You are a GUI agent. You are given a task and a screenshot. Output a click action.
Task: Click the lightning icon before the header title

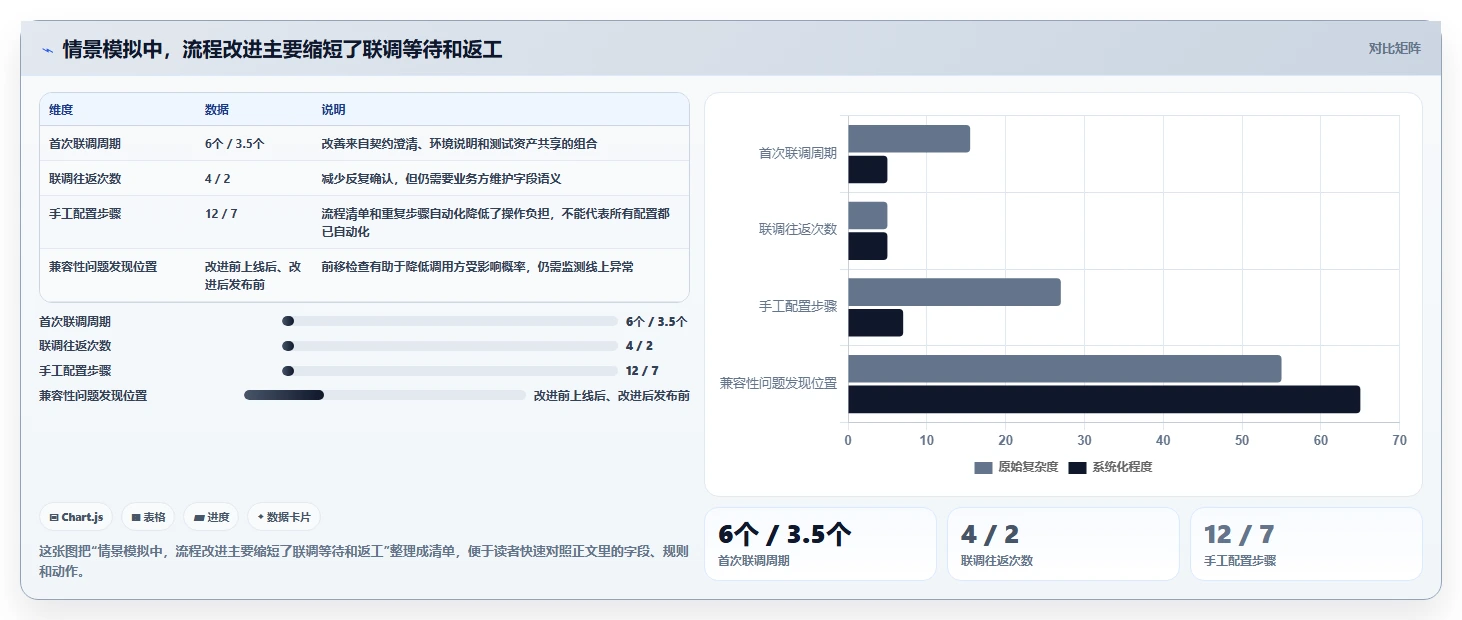click(x=48, y=49)
